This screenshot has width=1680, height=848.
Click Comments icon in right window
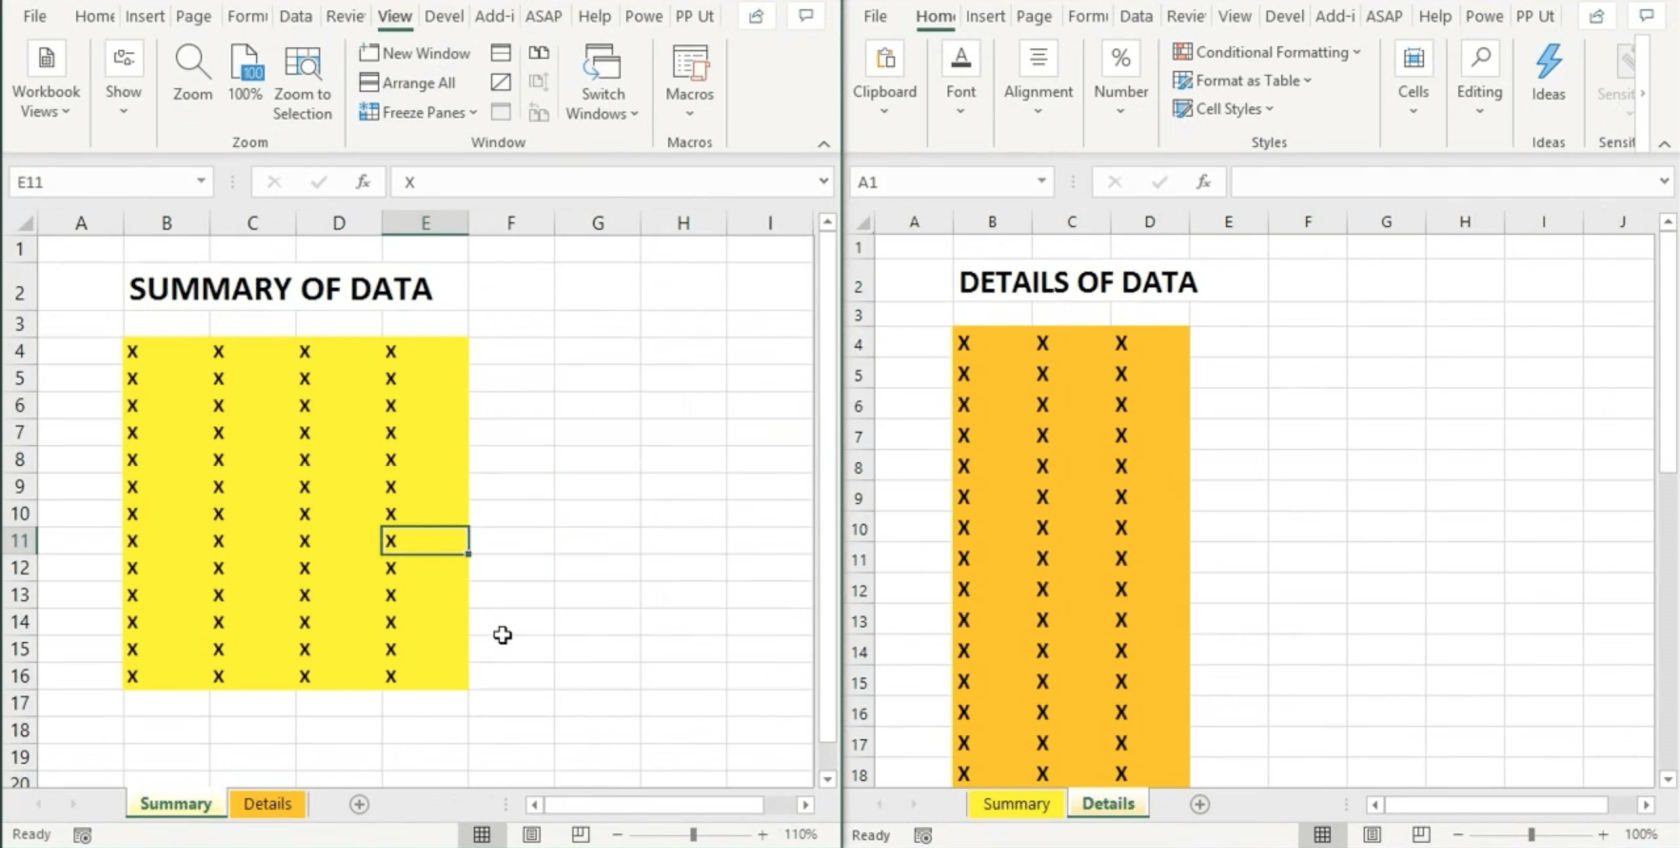click(1646, 16)
